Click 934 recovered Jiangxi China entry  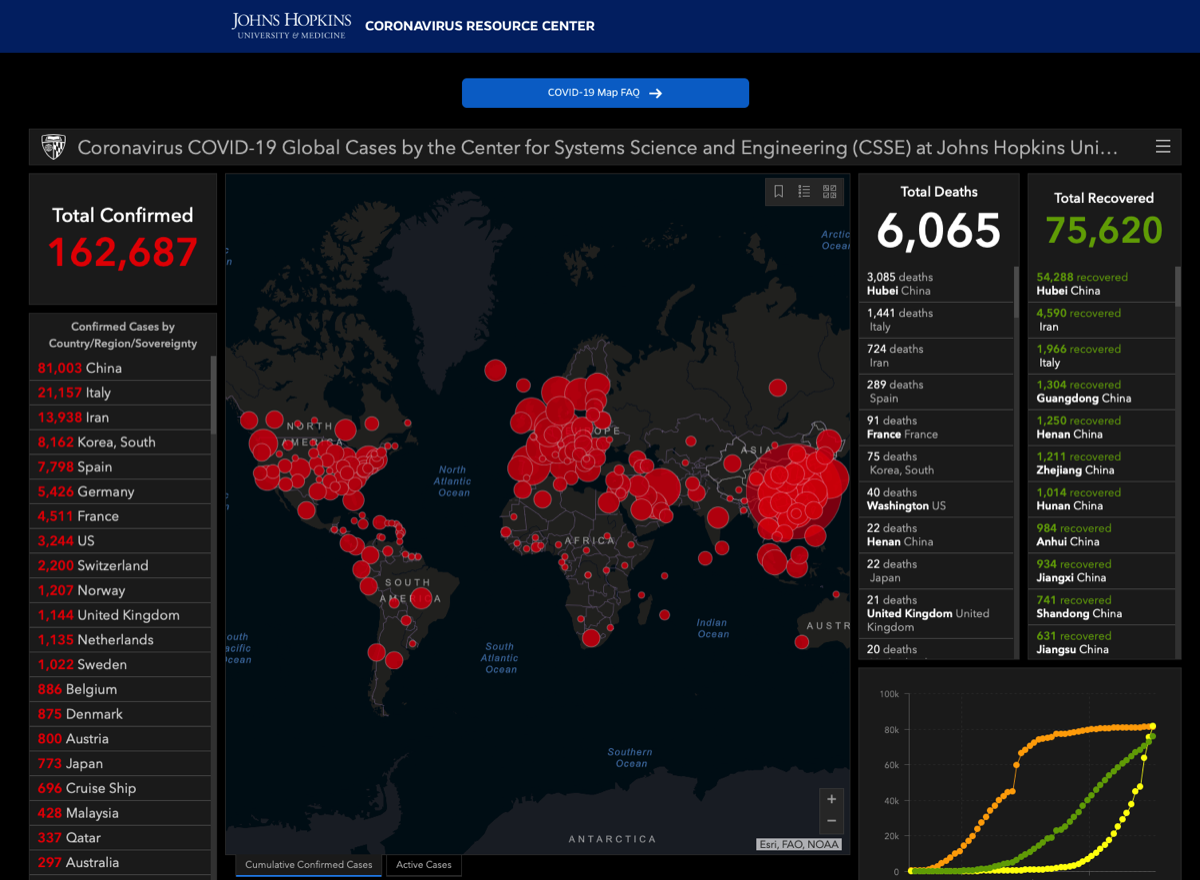(x=1102, y=572)
